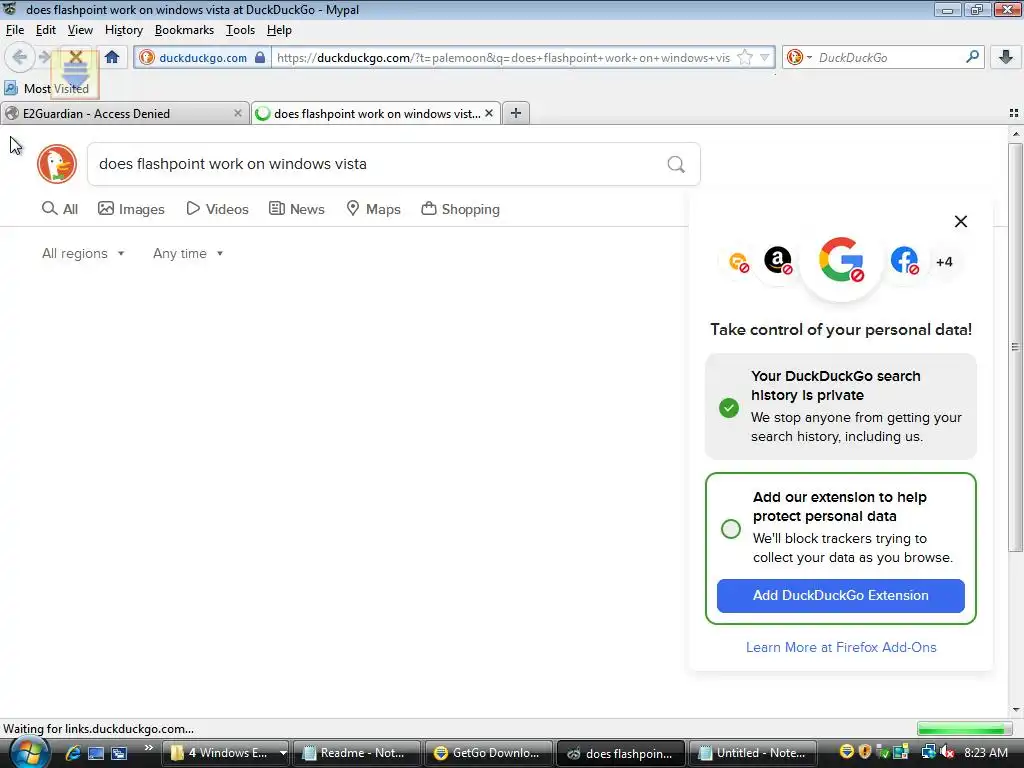
Task: Switch to GetGo Download taskbar button
Action: pyautogui.click(x=488, y=753)
